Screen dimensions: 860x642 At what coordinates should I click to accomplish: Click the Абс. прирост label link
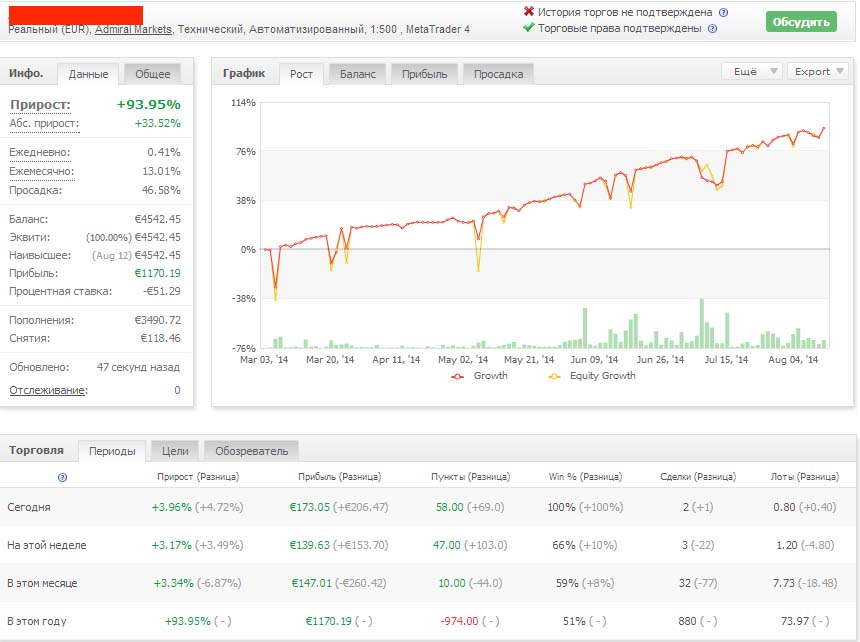click(x=44, y=123)
